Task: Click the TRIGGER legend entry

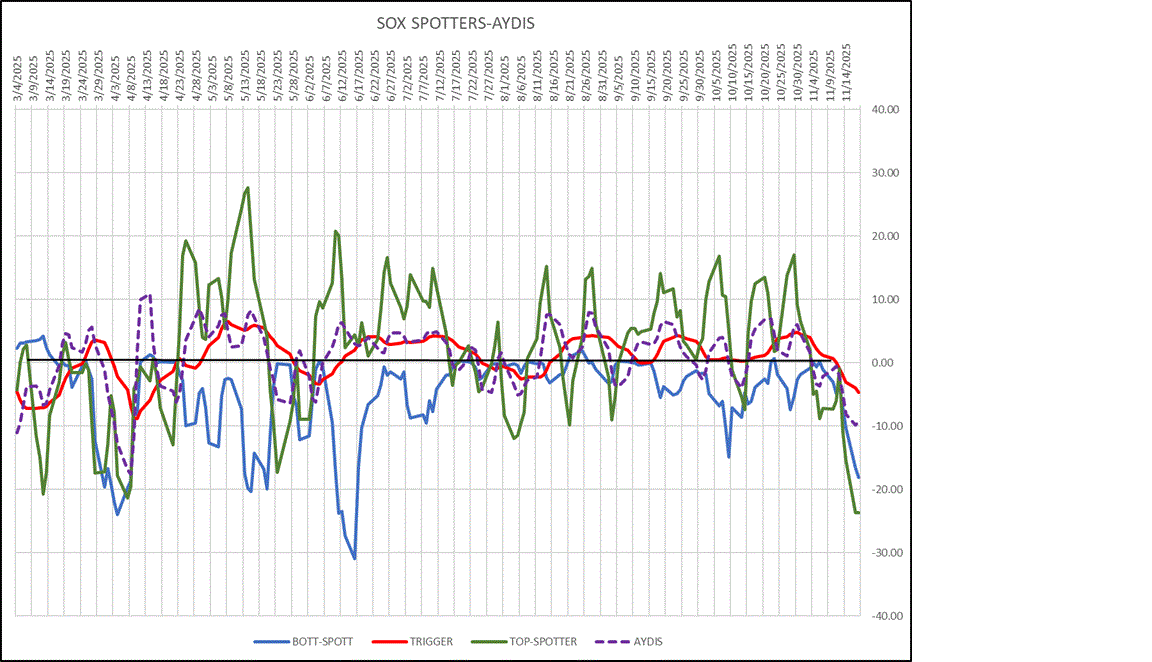Action: click(413, 641)
